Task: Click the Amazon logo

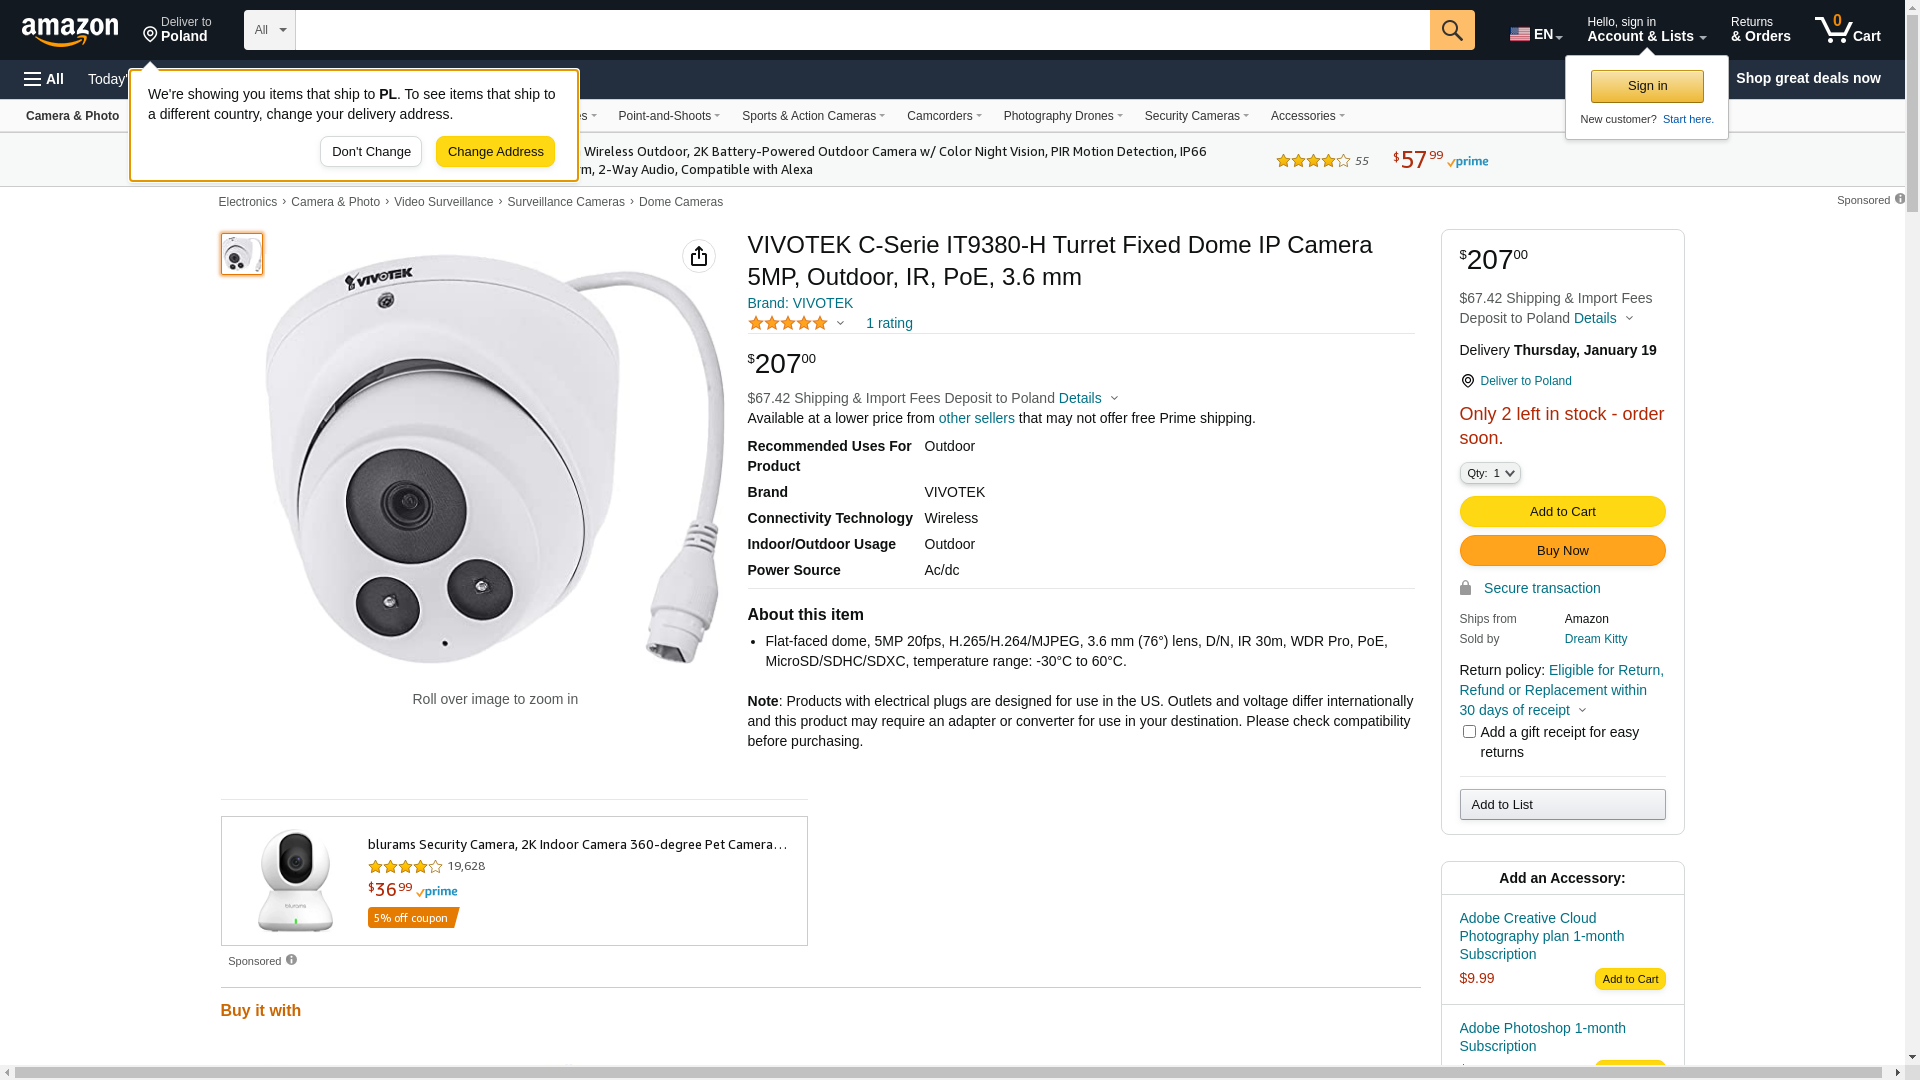Action: tap(70, 31)
